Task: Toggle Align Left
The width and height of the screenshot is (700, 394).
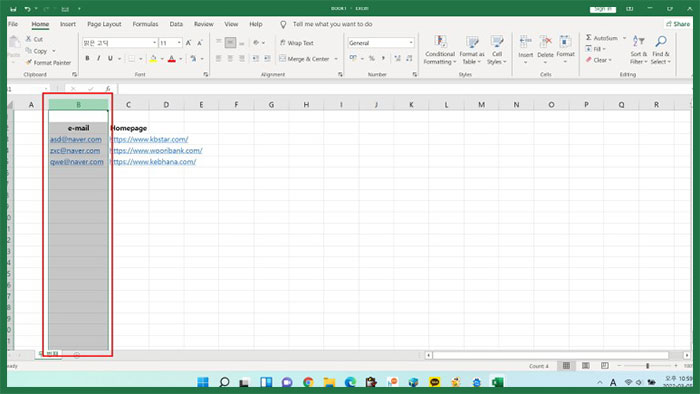Action: click(x=219, y=58)
